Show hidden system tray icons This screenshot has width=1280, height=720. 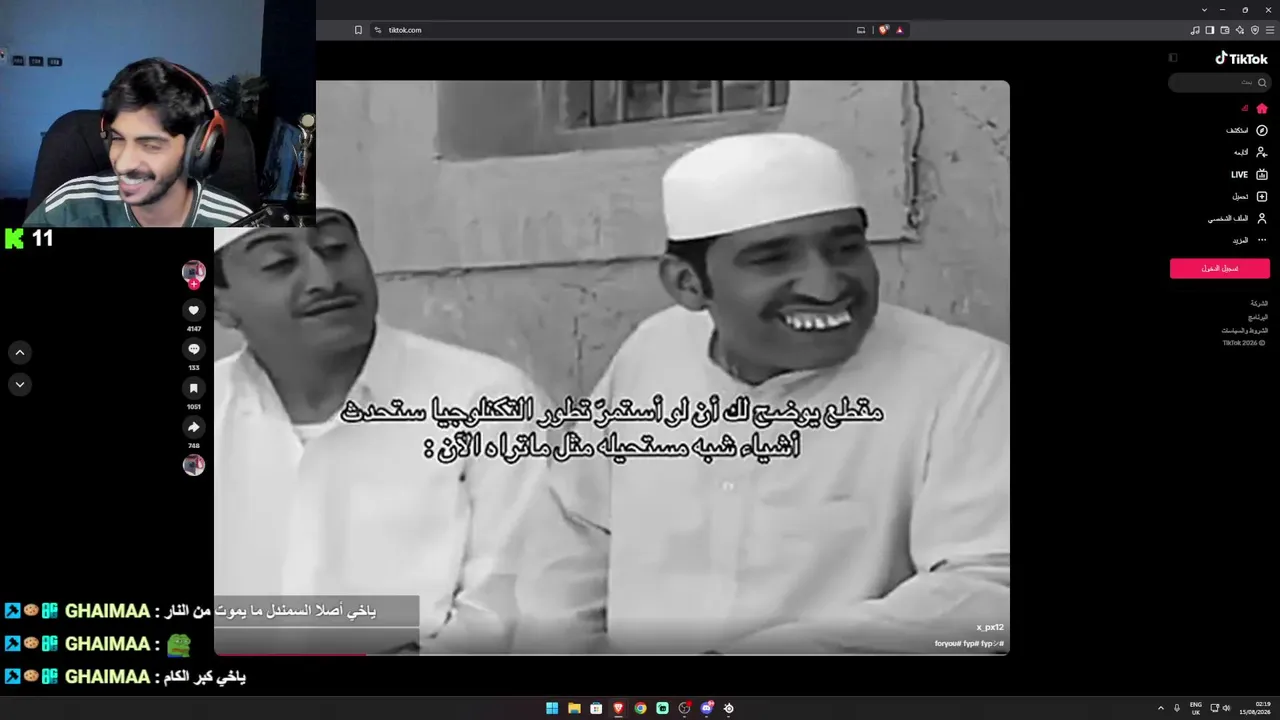click(1160, 708)
